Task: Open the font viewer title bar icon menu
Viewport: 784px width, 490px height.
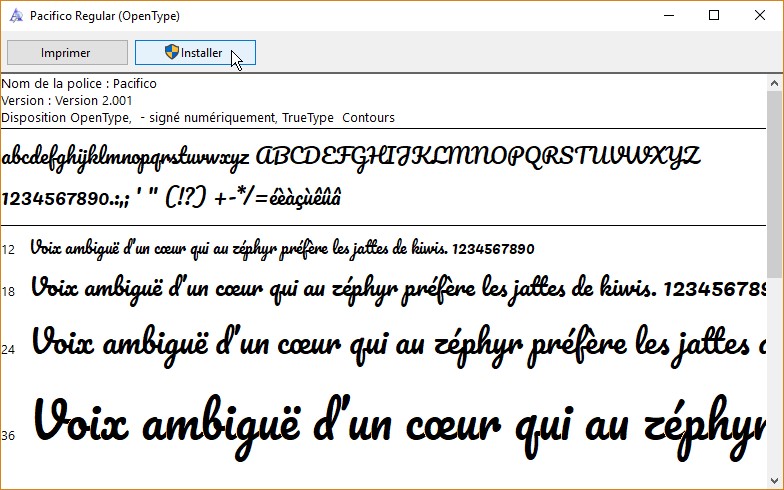Action: click(14, 15)
